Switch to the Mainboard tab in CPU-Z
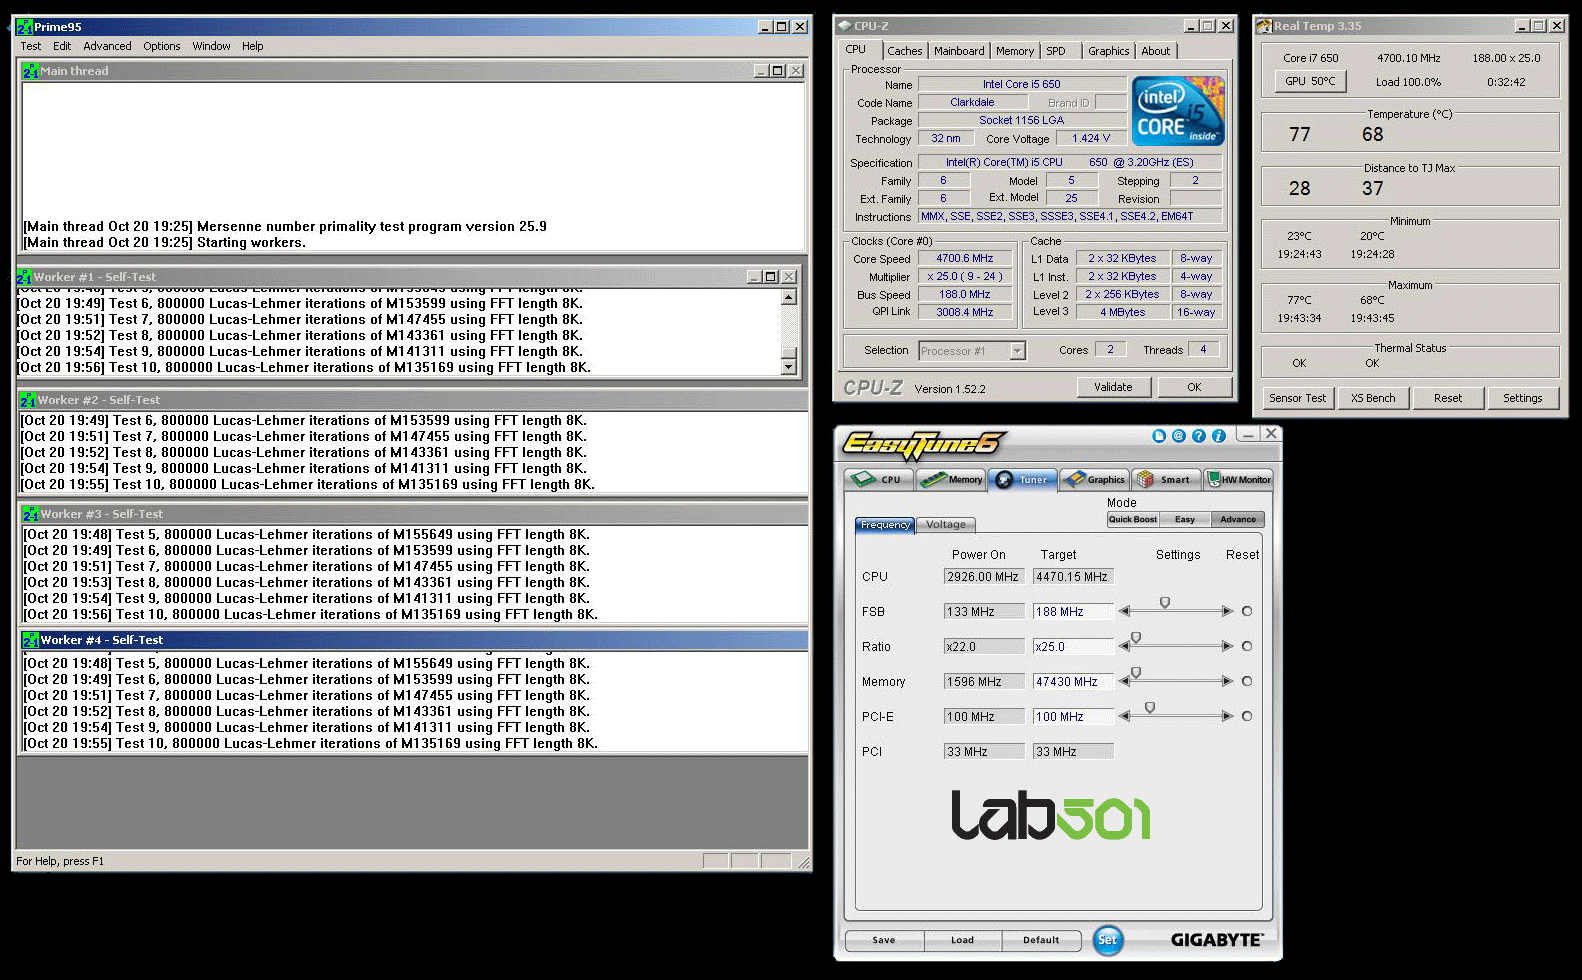This screenshot has height=980, width=1582. coord(959,51)
